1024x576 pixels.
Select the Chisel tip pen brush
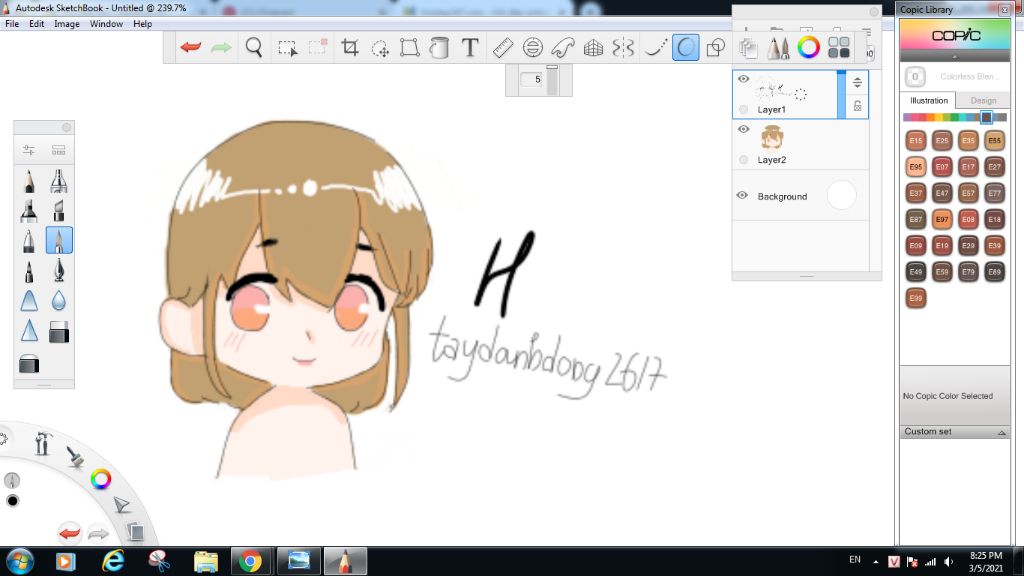click(59, 211)
